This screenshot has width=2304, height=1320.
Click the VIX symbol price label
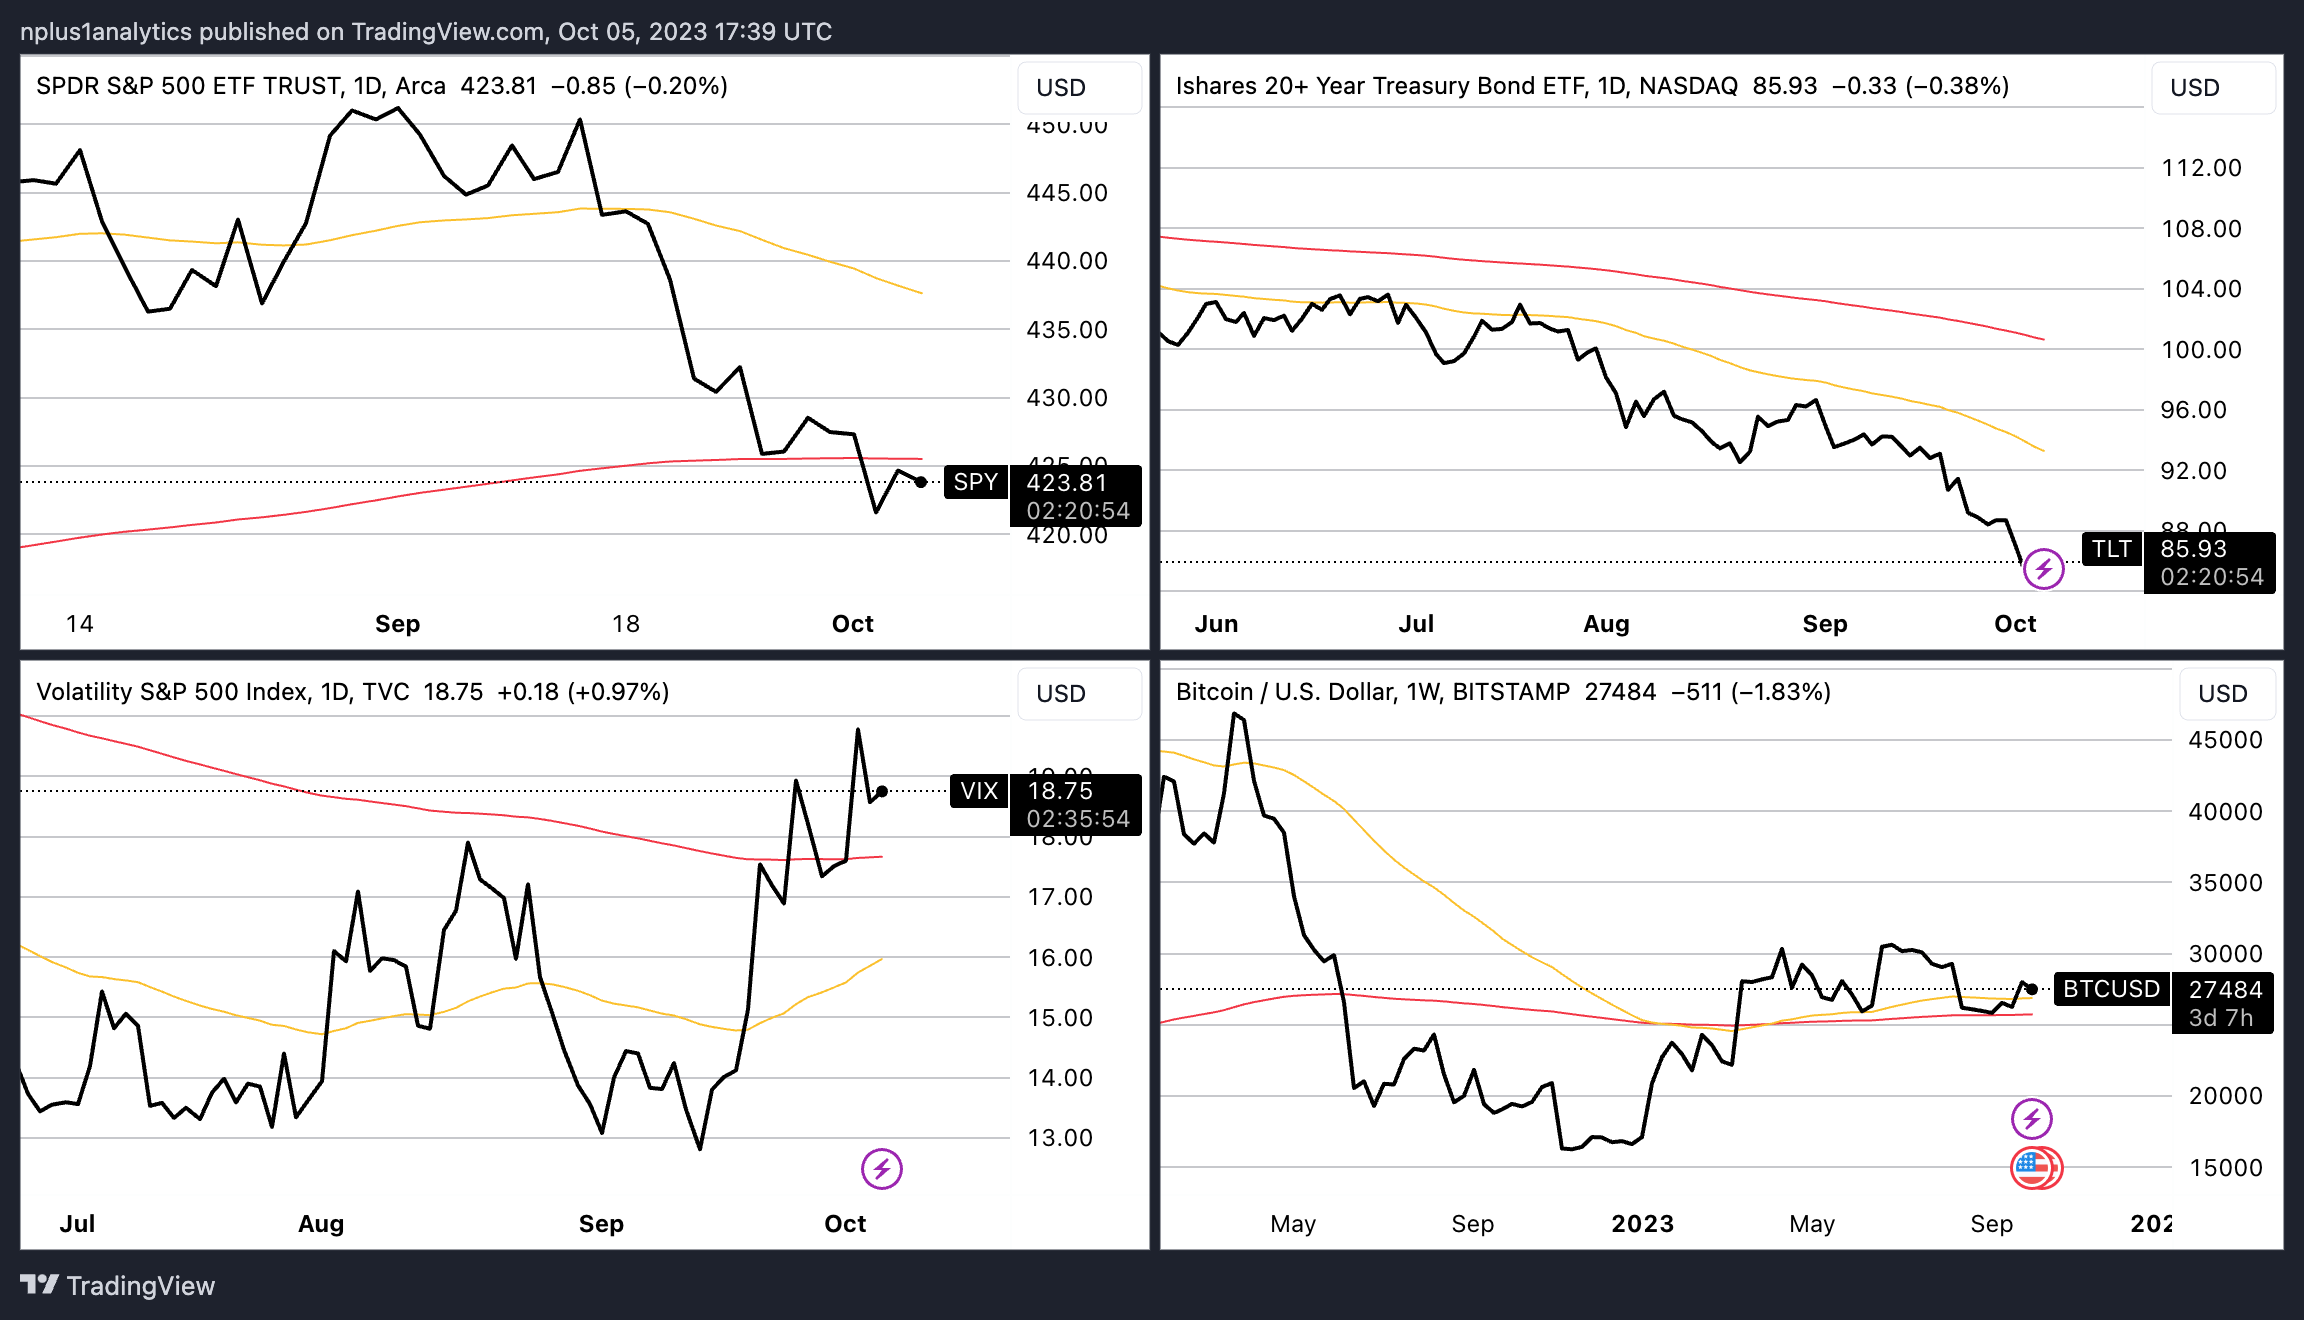tap(978, 791)
